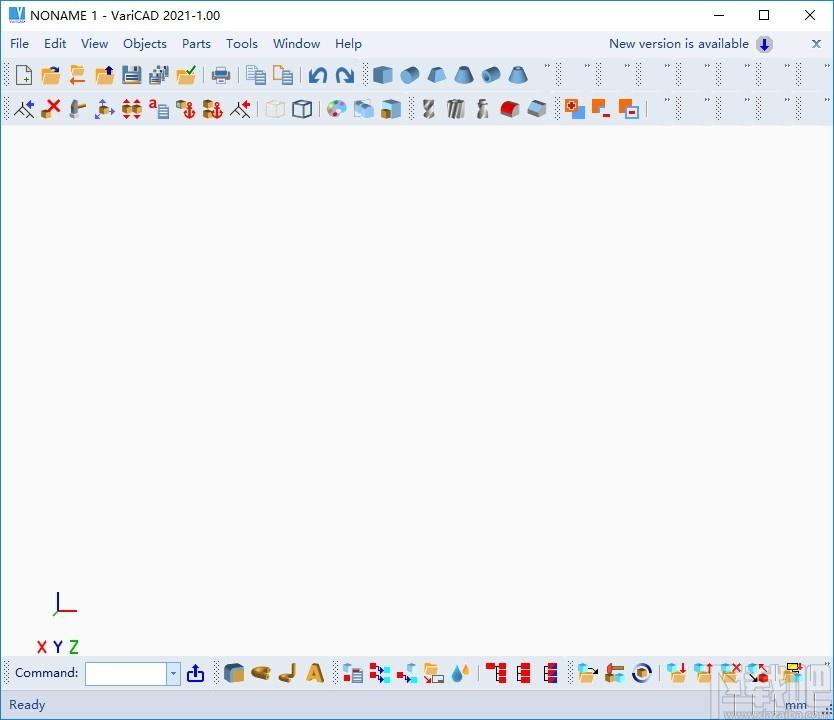Screen dimensions: 834x720
Task: Insert a pipe (hollow cylinder) solid
Action: pos(490,75)
